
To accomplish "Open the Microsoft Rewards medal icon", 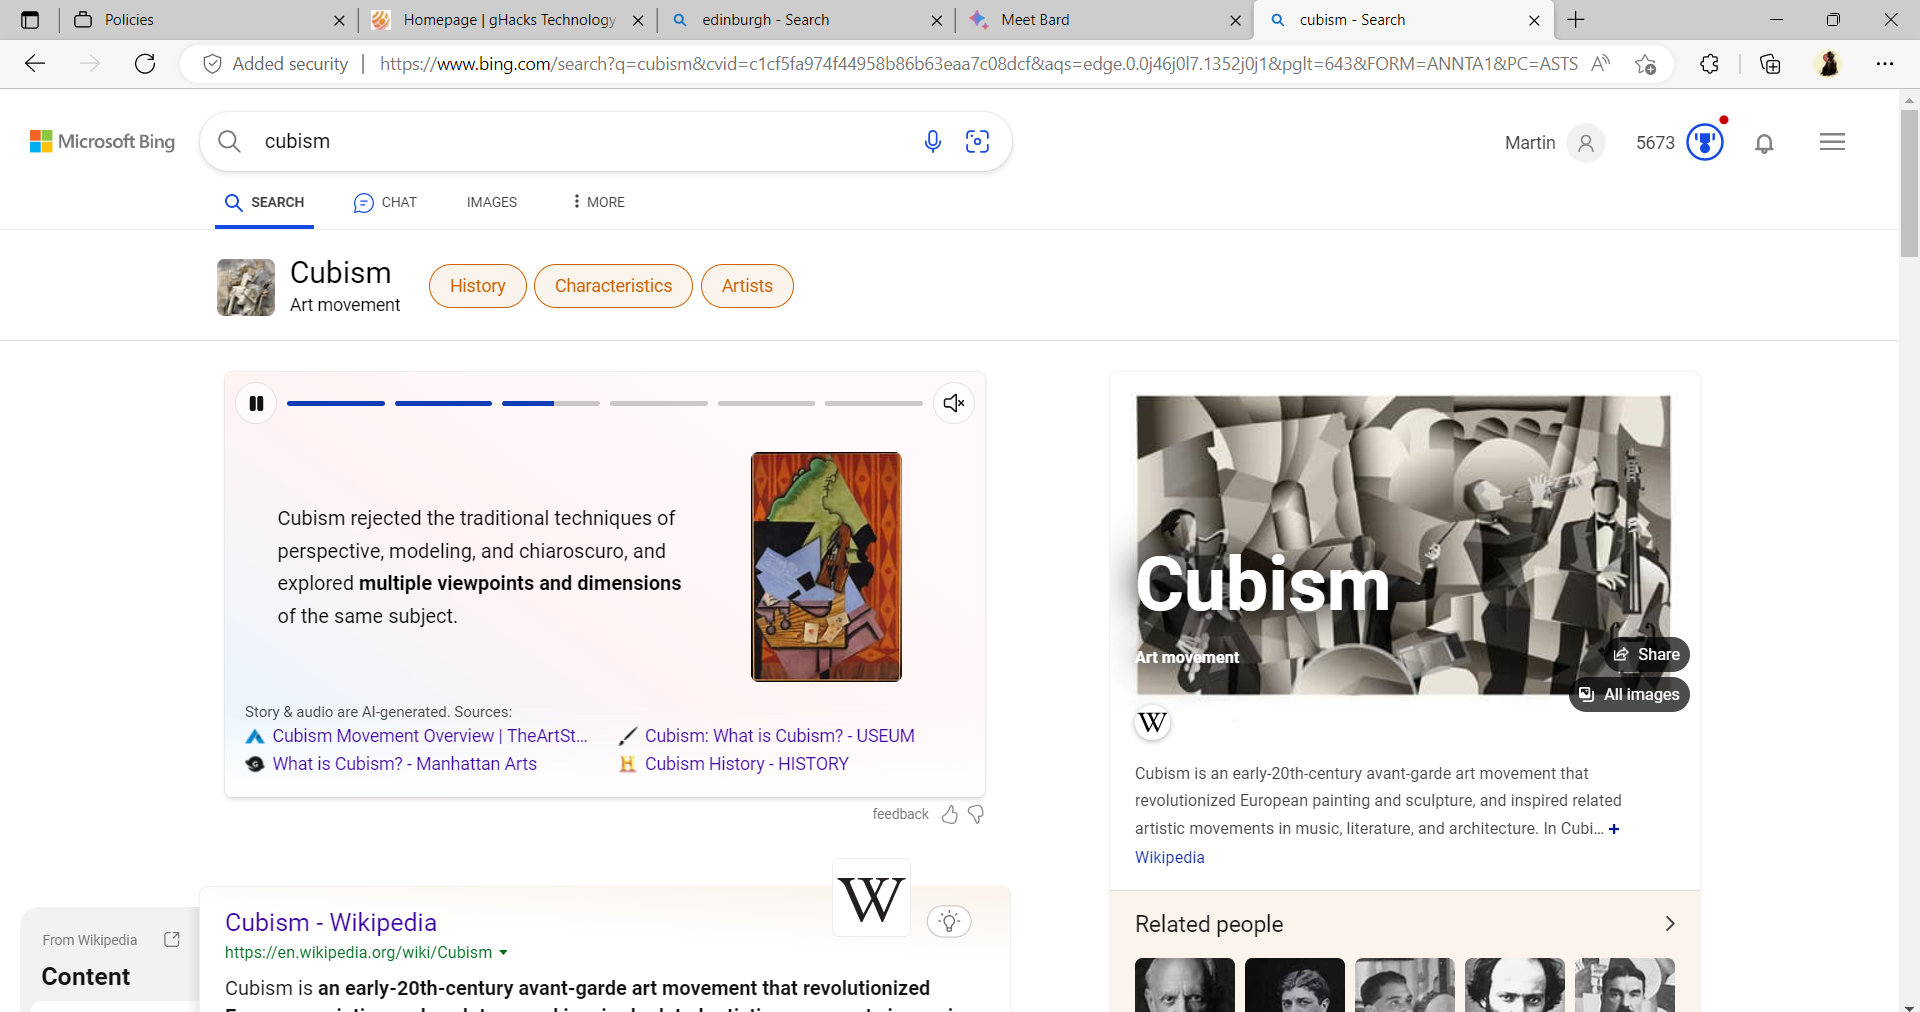I will click(1703, 142).
